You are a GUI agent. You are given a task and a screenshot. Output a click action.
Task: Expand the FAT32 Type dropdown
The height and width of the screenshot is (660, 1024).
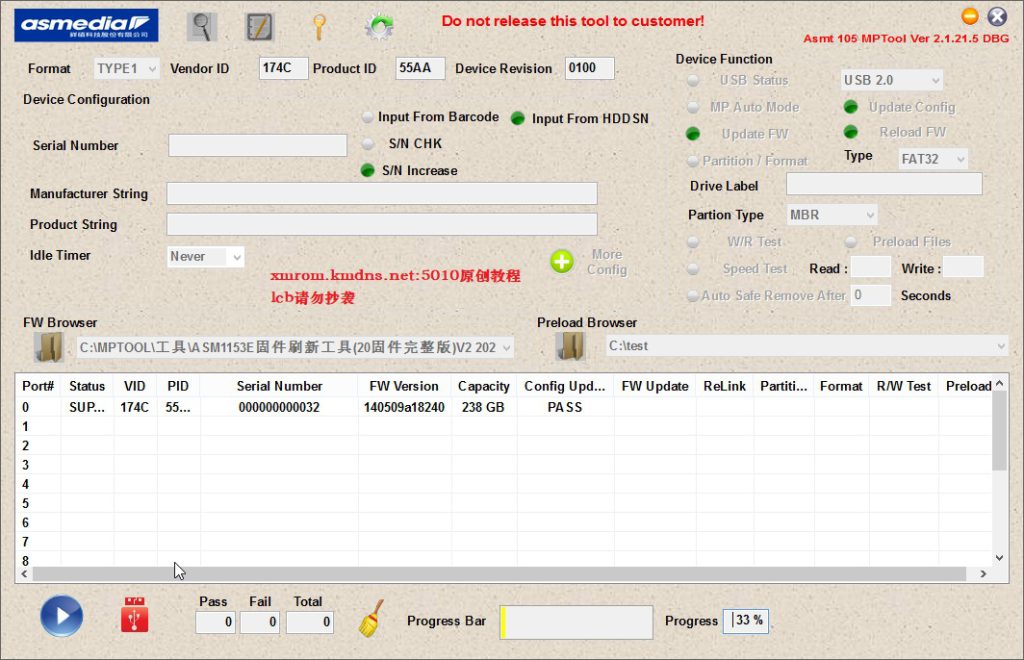(932, 159)
